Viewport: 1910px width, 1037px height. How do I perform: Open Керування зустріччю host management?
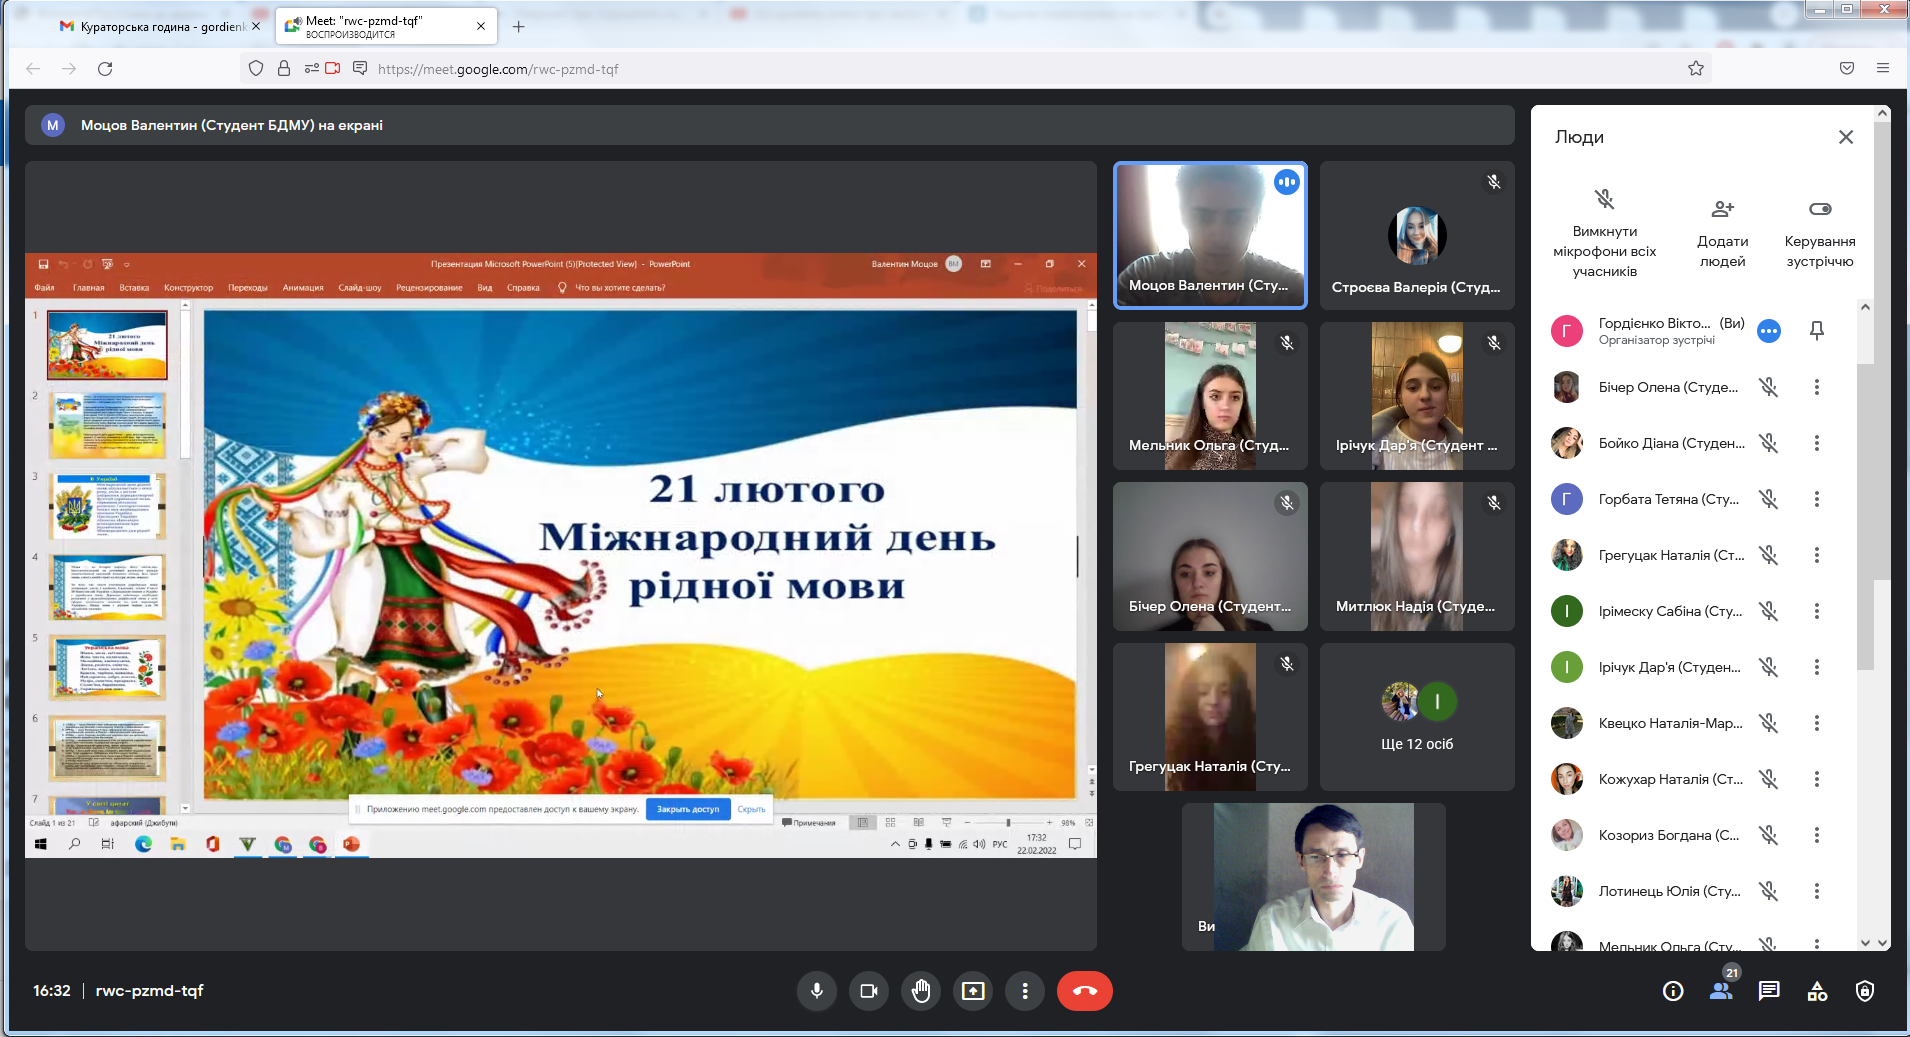(1820, 234)
